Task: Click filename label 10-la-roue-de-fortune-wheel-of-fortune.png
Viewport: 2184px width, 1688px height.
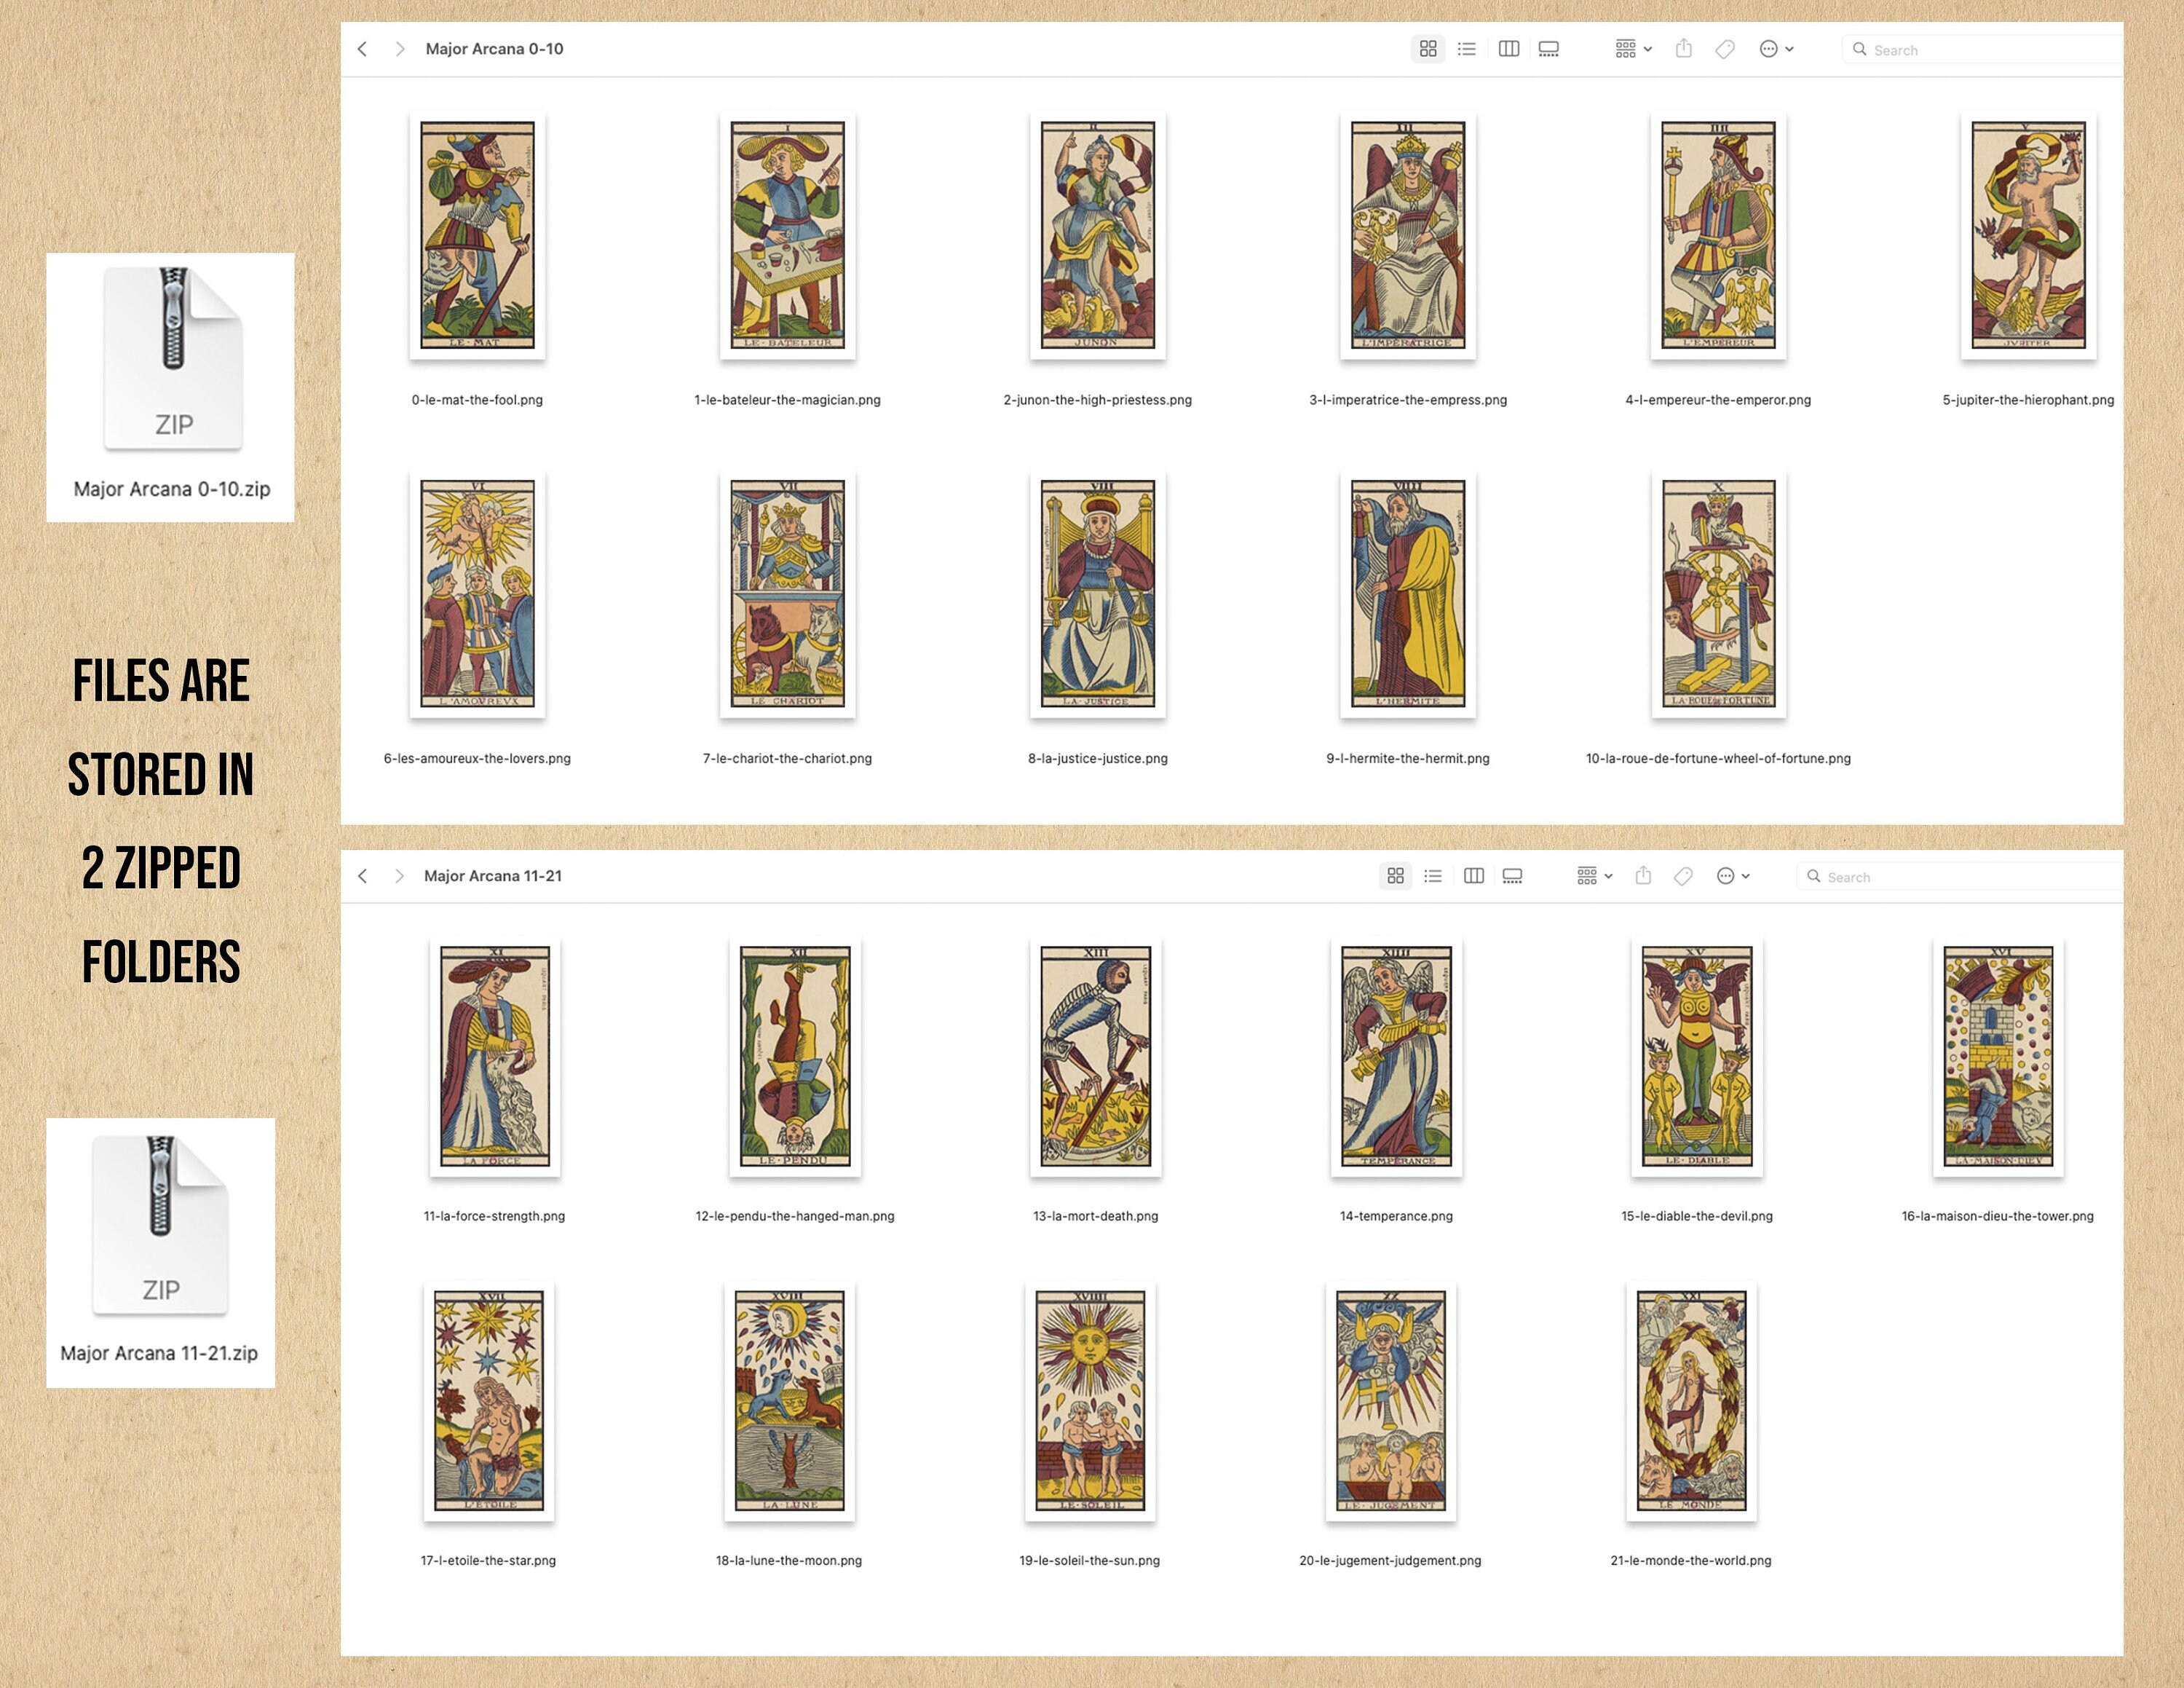Action: point(1718,758)
